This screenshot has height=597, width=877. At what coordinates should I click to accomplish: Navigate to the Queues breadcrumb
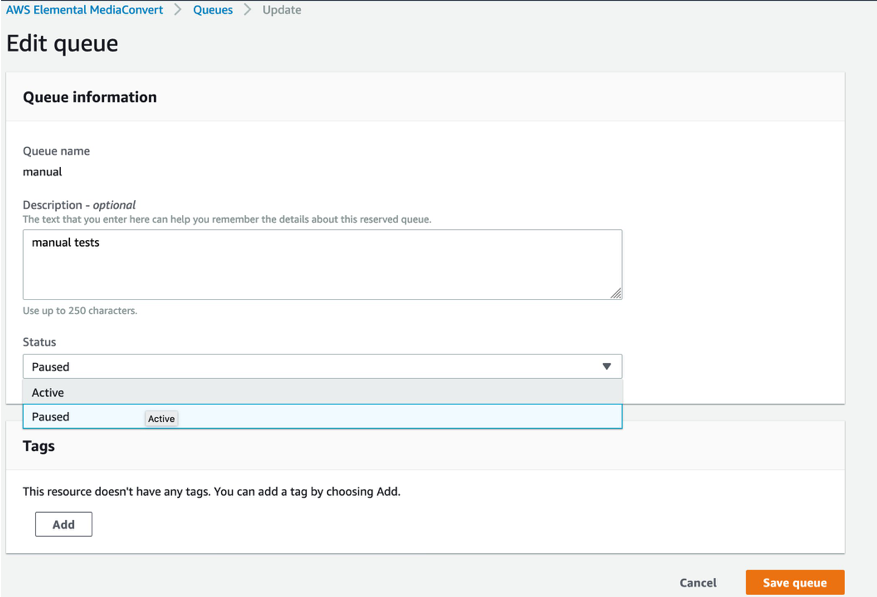point(212,10)
